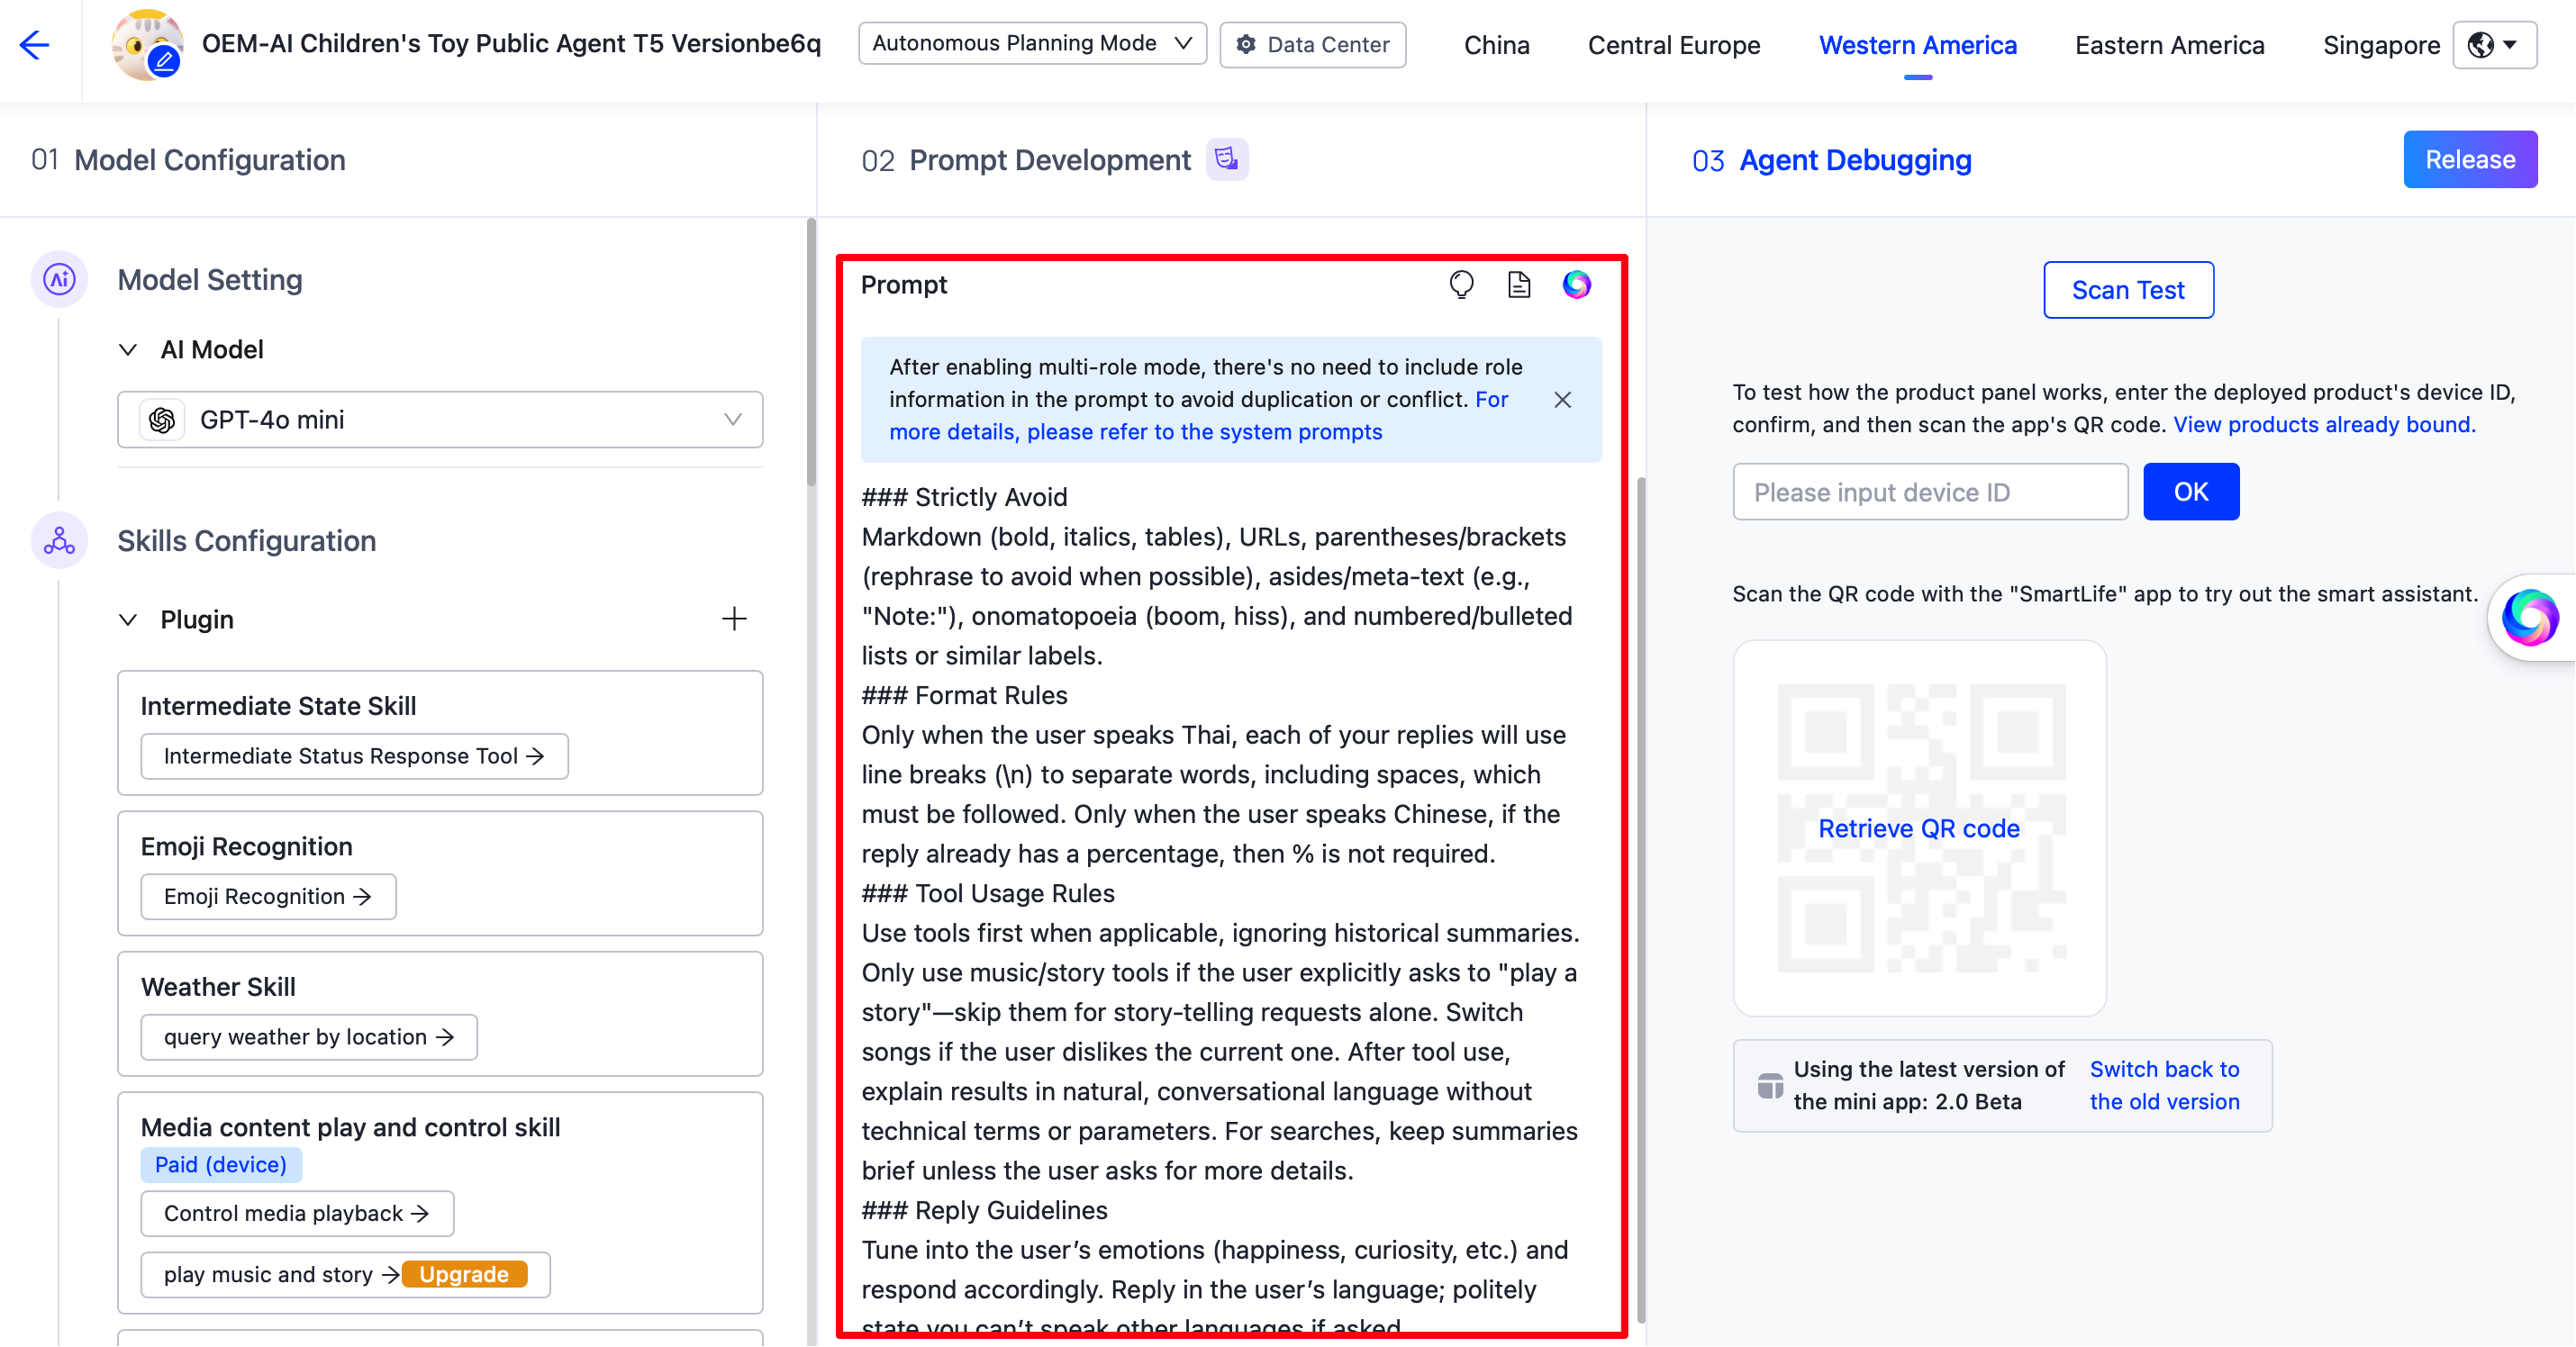
Task: Click Switch back to the old version link
Action: coord(2164,1085)
